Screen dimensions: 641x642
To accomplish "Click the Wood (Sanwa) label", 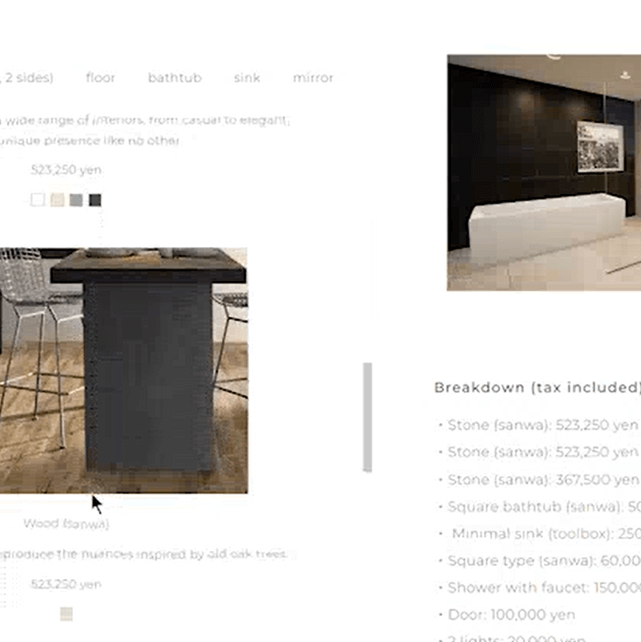I will tap(66, 524).
